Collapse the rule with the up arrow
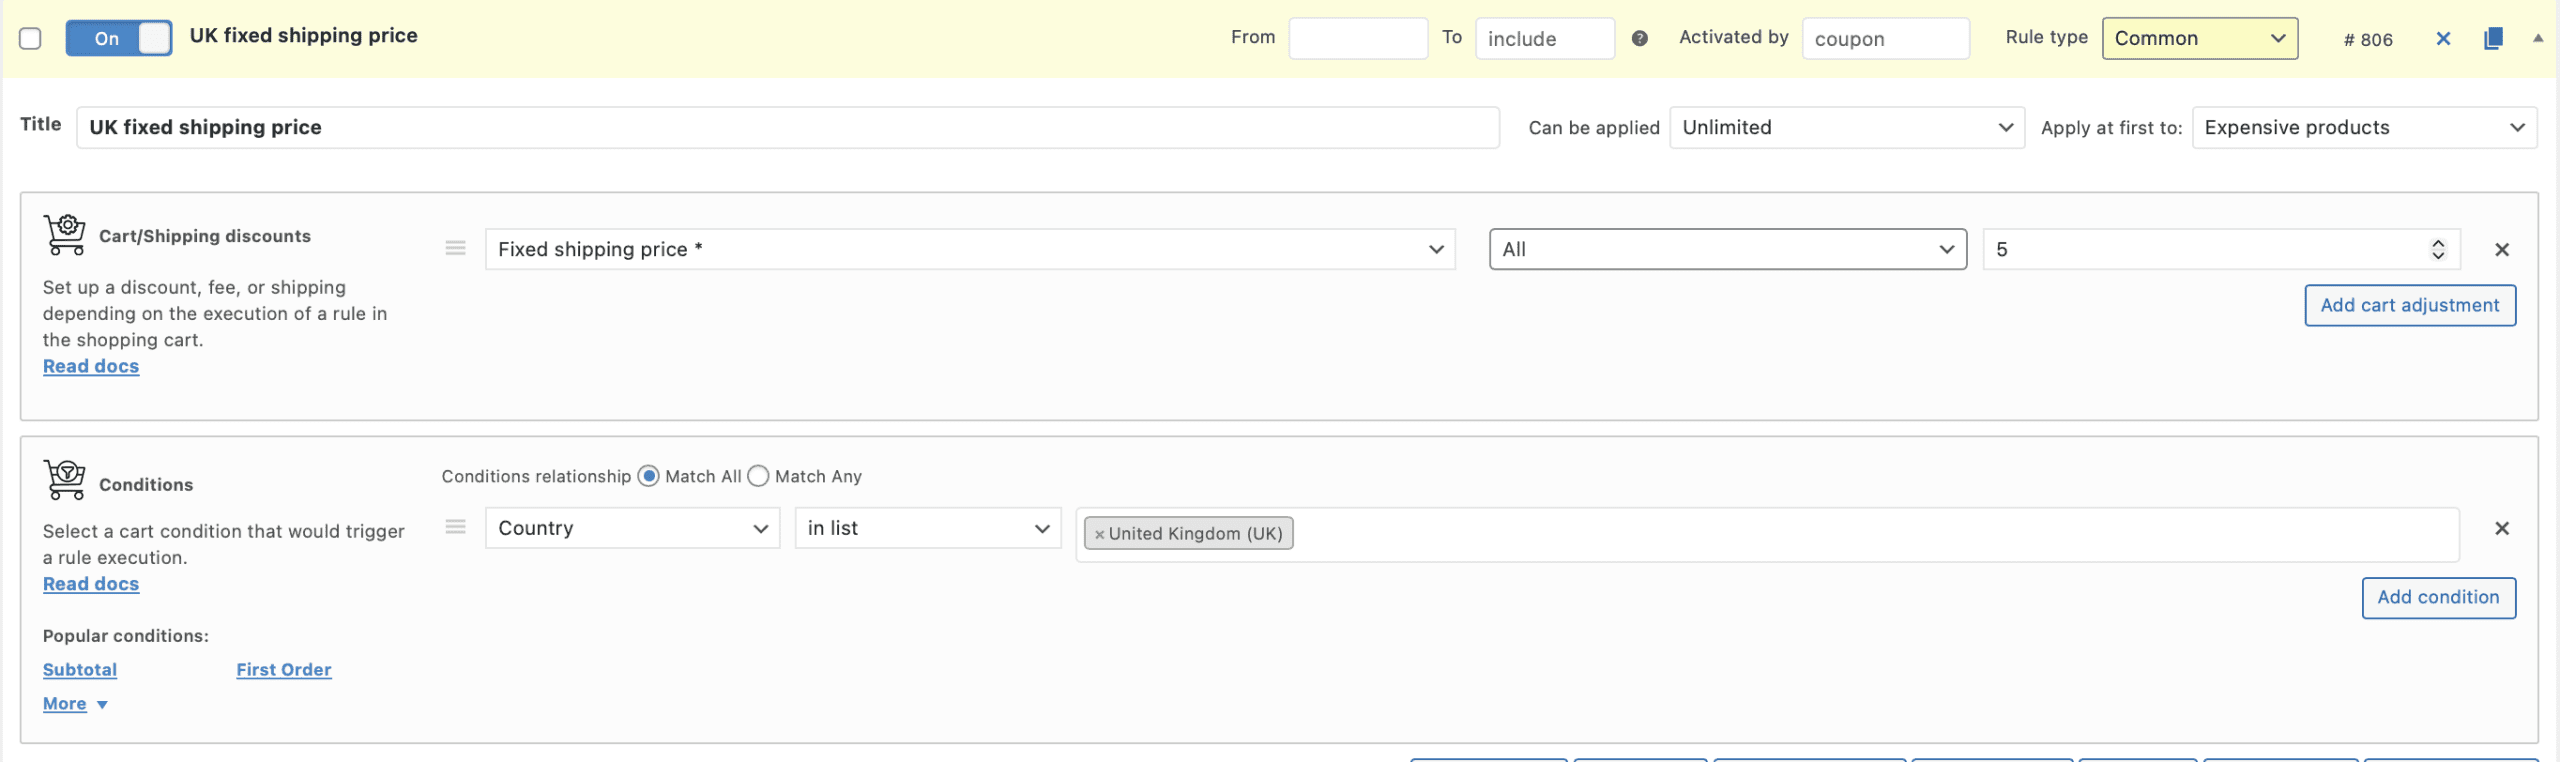This screenshot has height=762, width=2560. pos(2538,38)
